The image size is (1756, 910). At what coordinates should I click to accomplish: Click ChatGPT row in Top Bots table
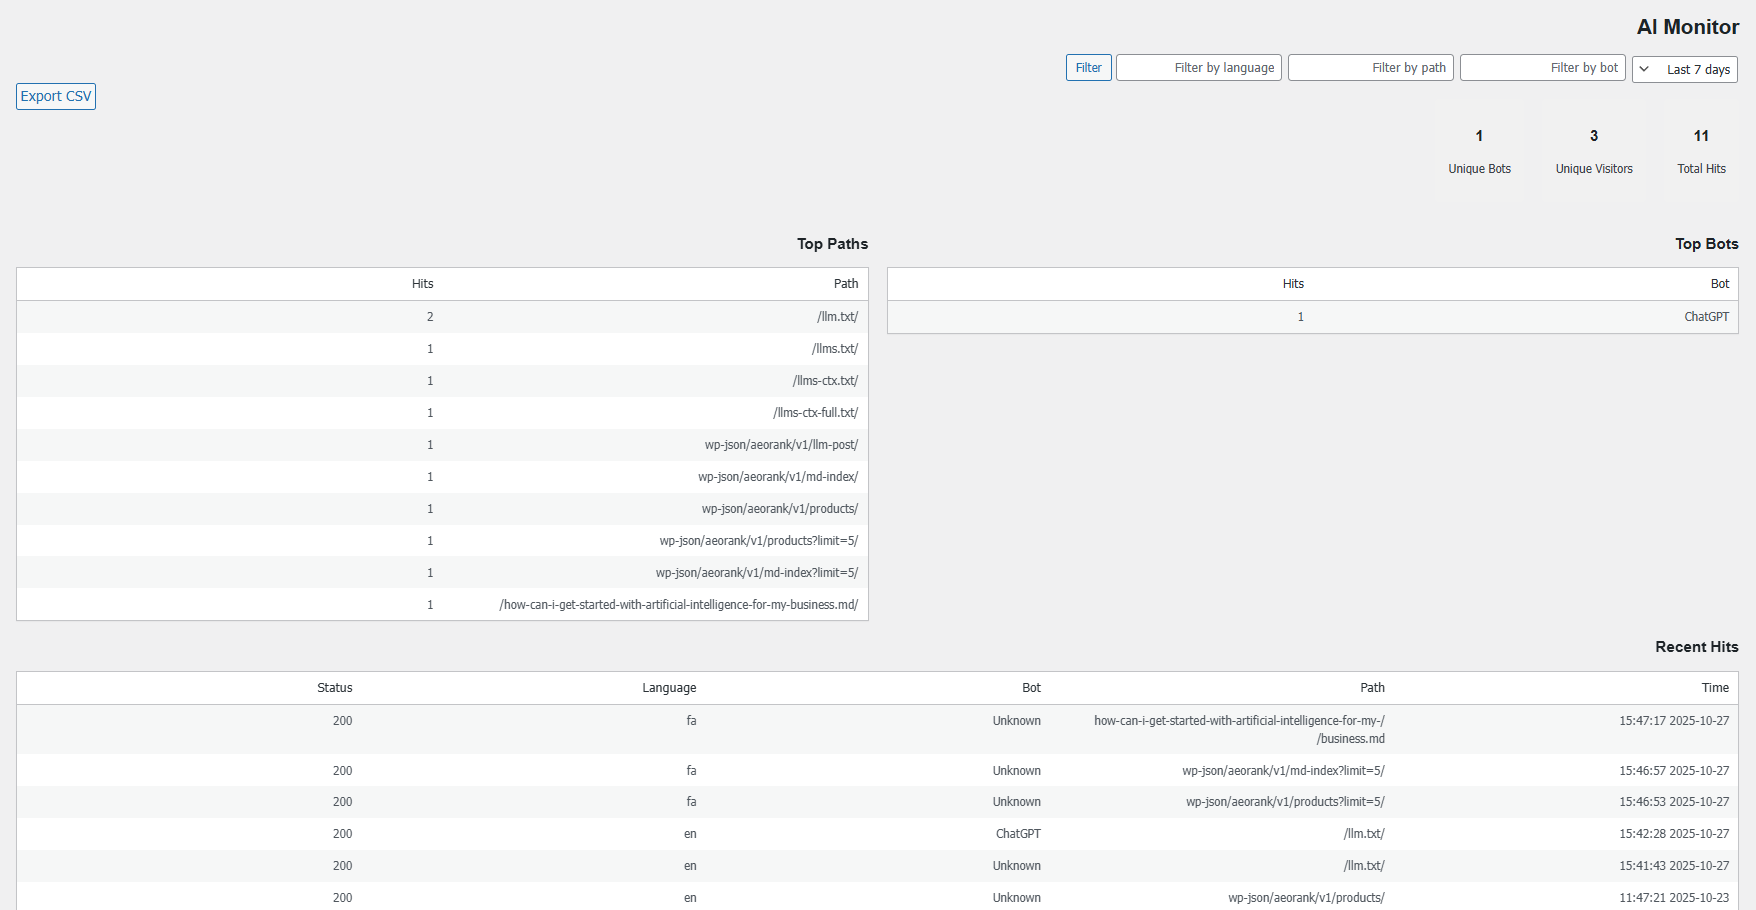pos(1705,317)
